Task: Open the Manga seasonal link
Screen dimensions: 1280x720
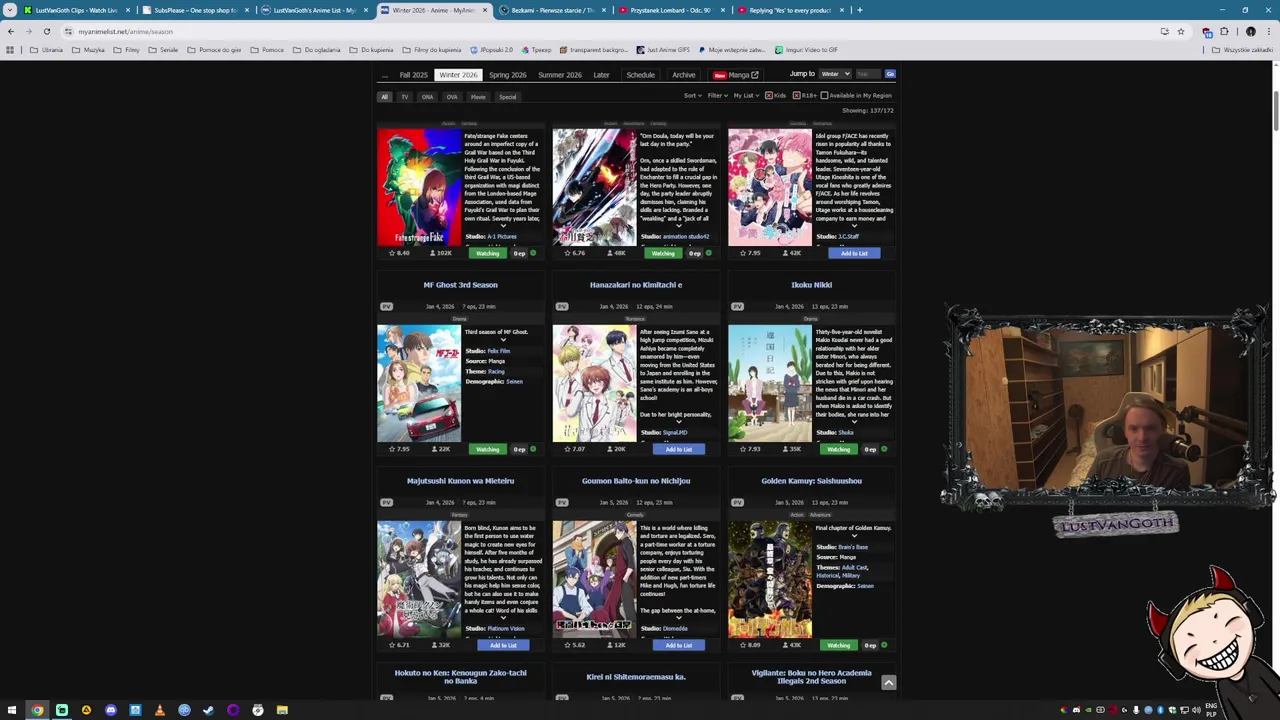Action: click(736, 75)
